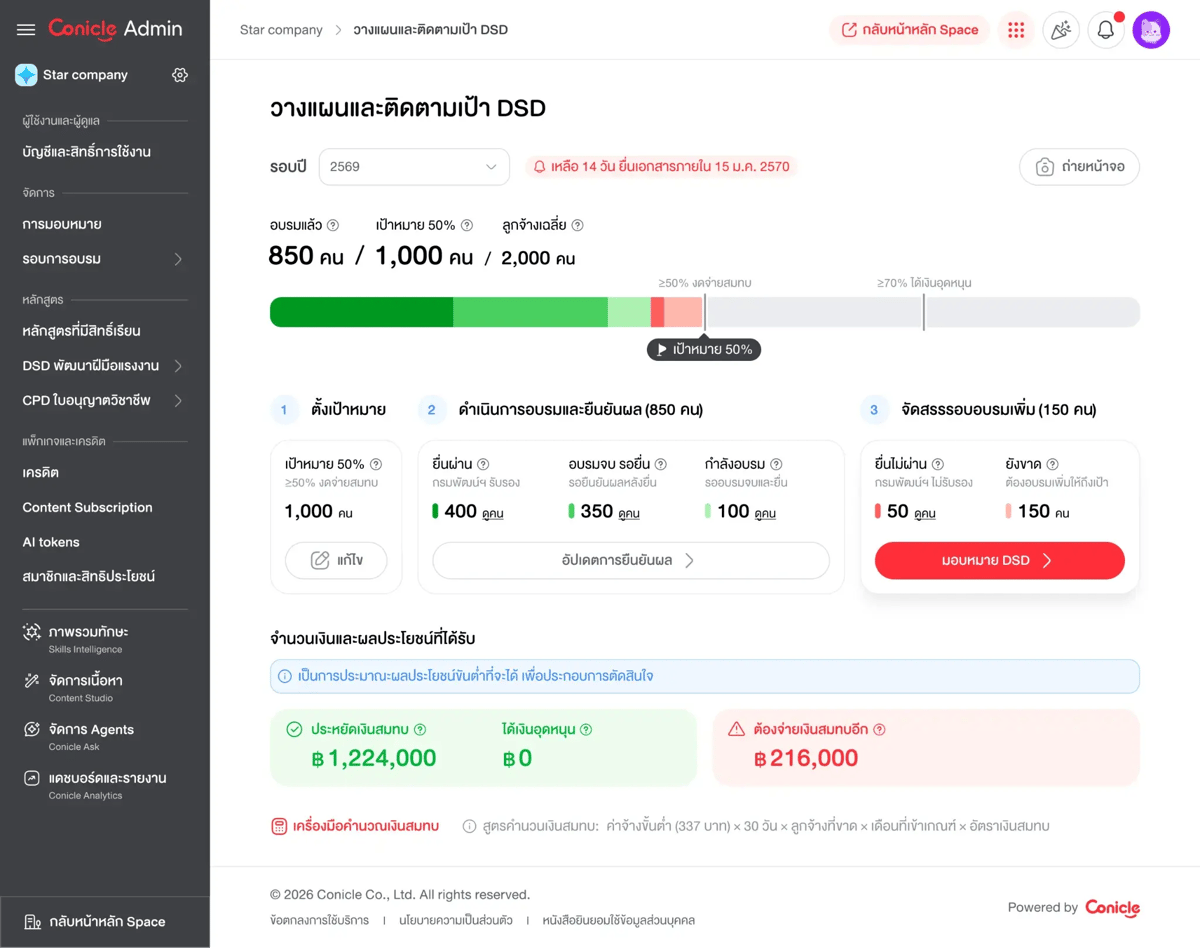Click the เหลือ 14 วัน deadline alert badge
Screen dimensions: 1200x948
point(661,167)
